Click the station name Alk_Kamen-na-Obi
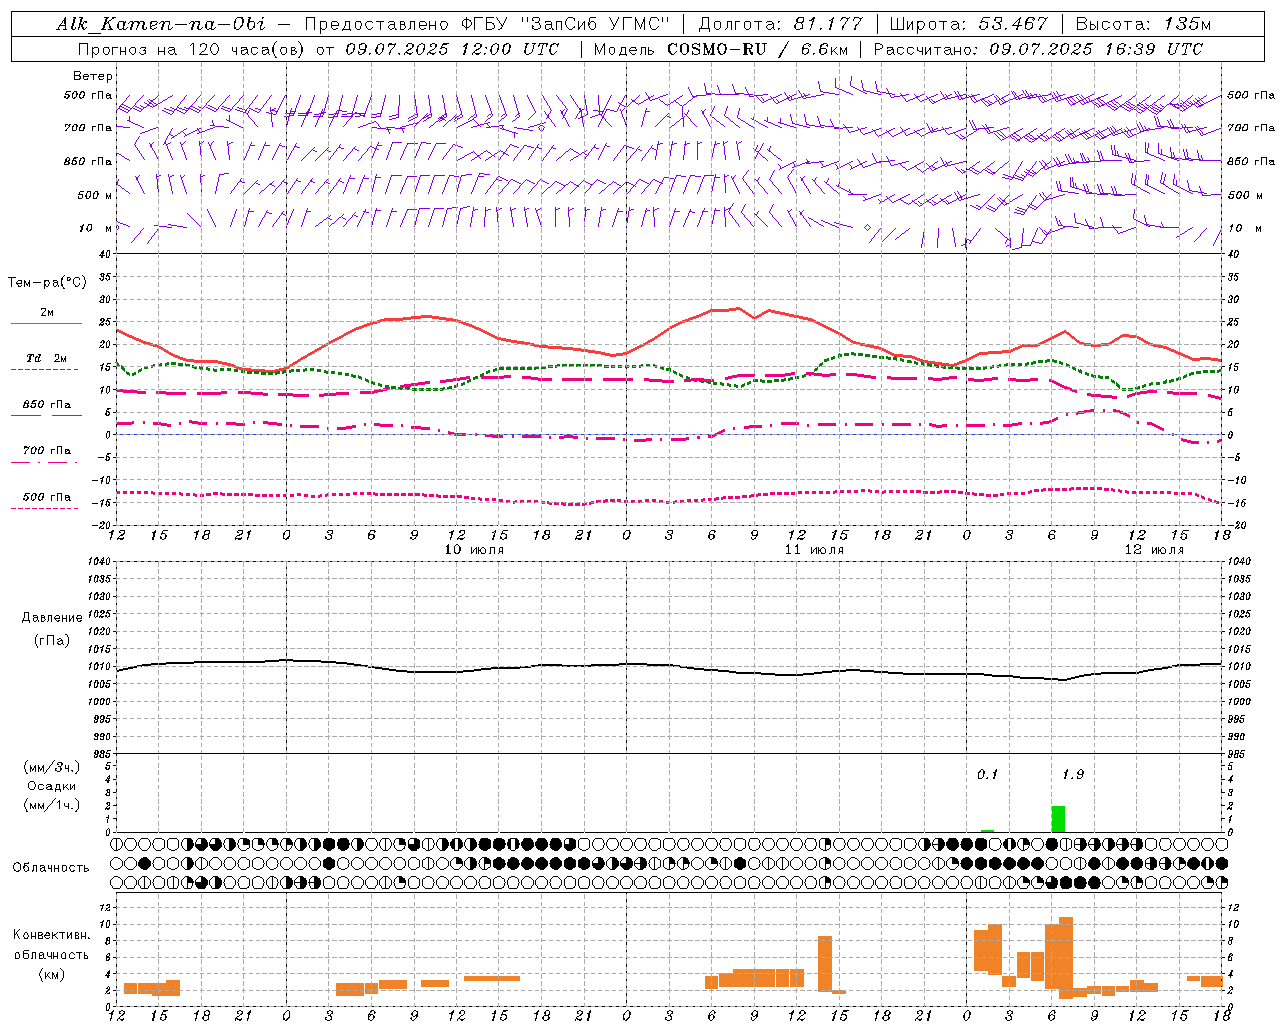The height and width of the screenshot is (1024, 1280). tap(161, 24)
